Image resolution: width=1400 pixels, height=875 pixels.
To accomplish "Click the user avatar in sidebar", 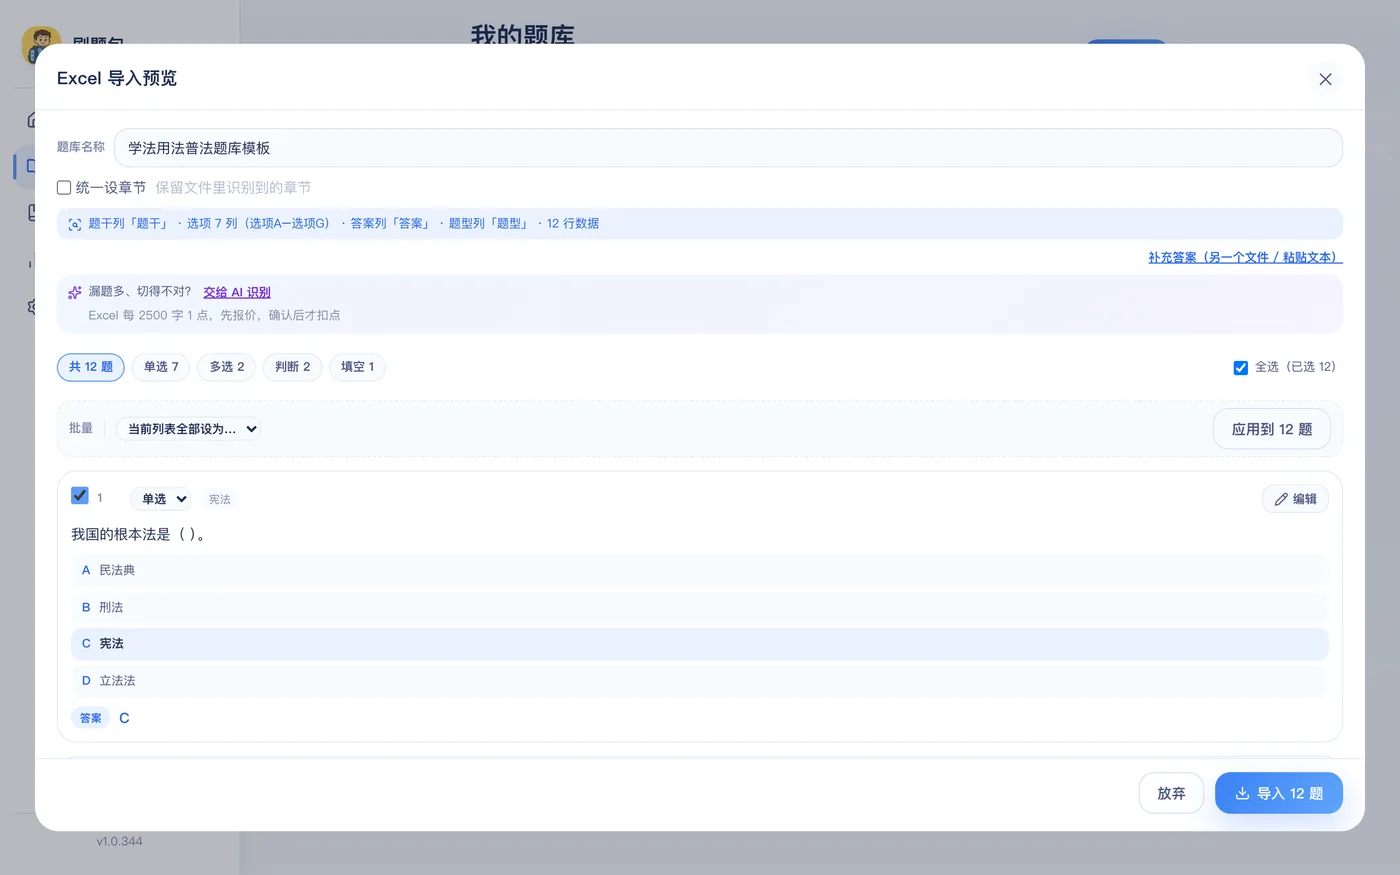I will pyautogui.click(x=41, y=46).
